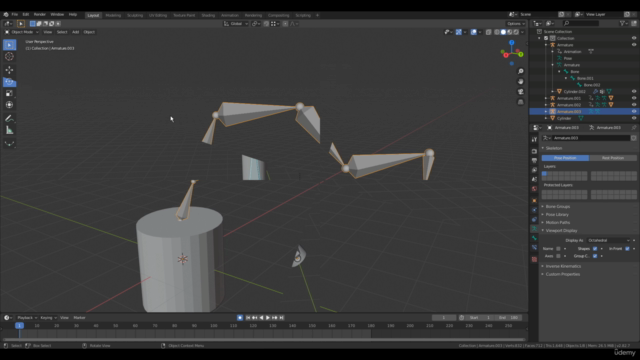Click the Pose Position button
Viewport: 640px width, 360px height.
(565, 158)
